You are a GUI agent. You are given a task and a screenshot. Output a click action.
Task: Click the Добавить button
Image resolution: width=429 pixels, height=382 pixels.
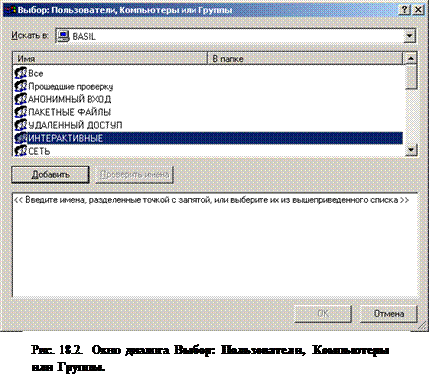coord(50,174)
